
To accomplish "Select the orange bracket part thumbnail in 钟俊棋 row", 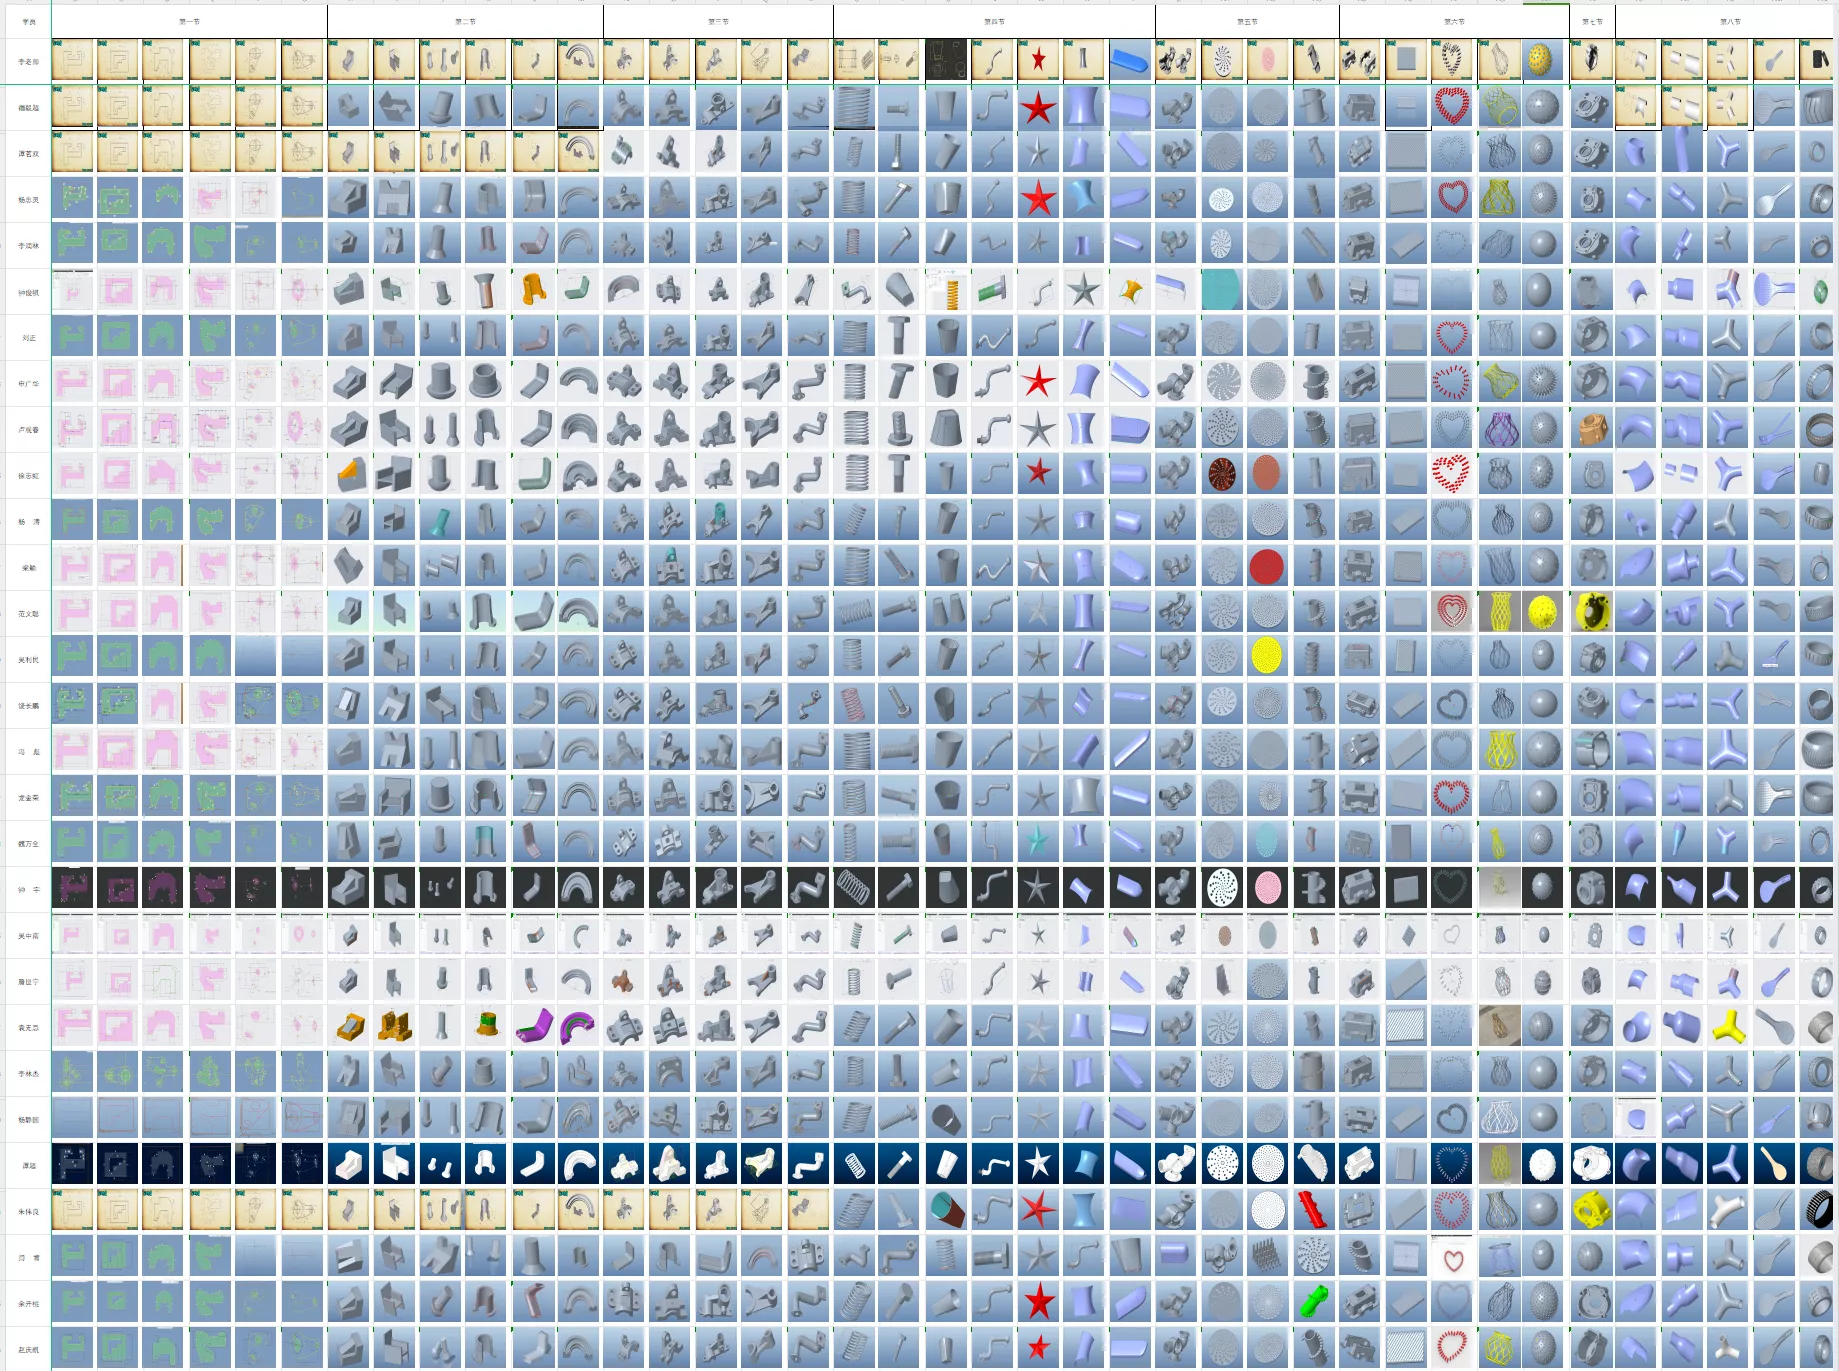I will tap(533, 291).
